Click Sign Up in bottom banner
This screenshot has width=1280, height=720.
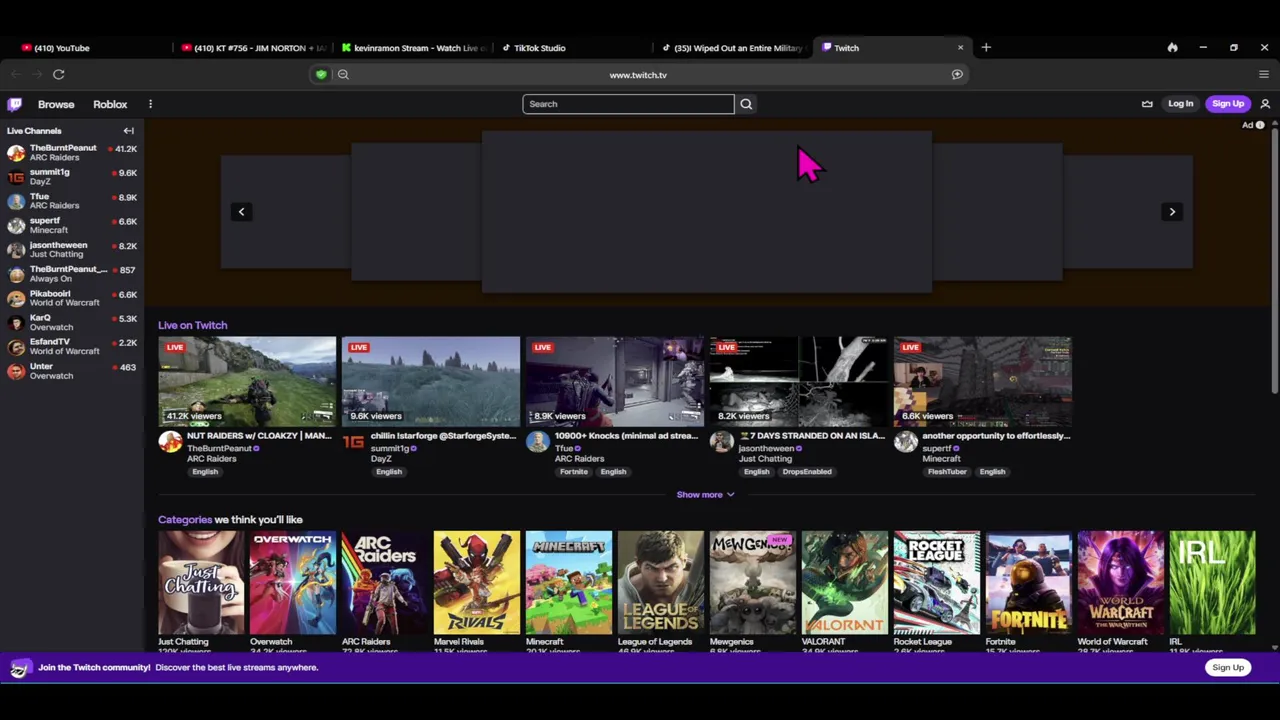[1228, 667]
